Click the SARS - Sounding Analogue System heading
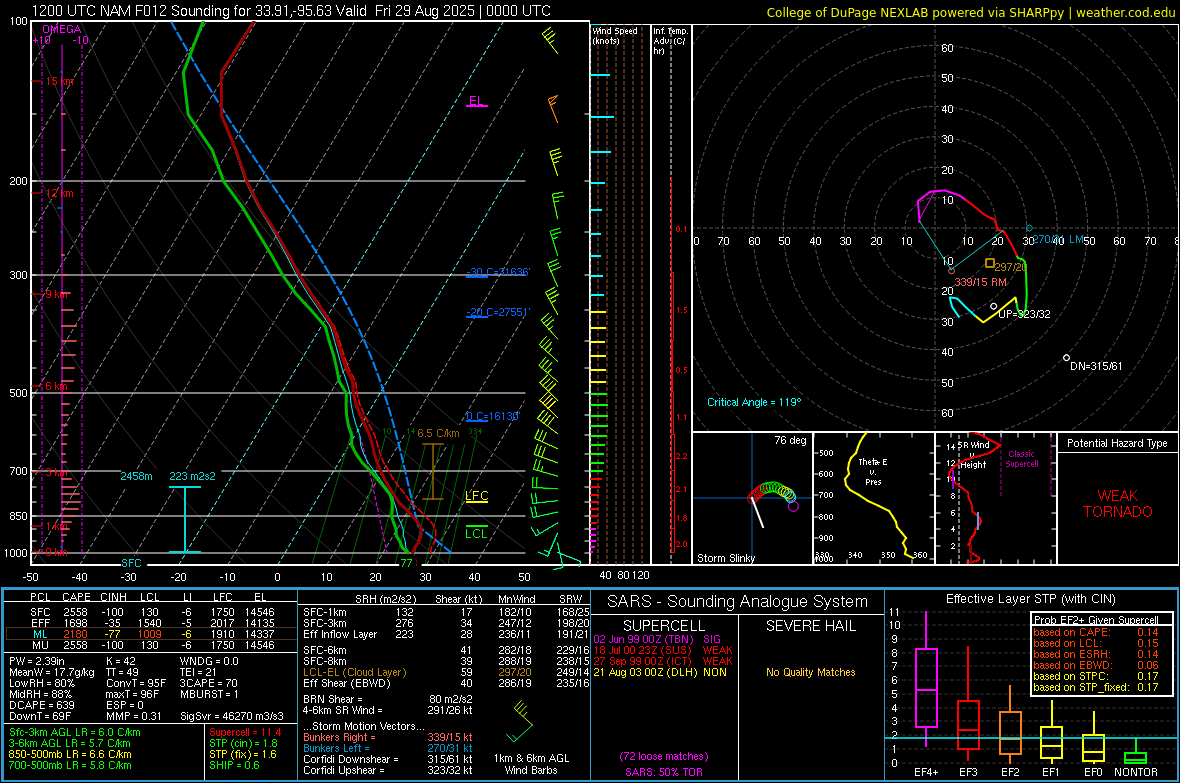1180x783 pixels. click(x=738, y=602)
